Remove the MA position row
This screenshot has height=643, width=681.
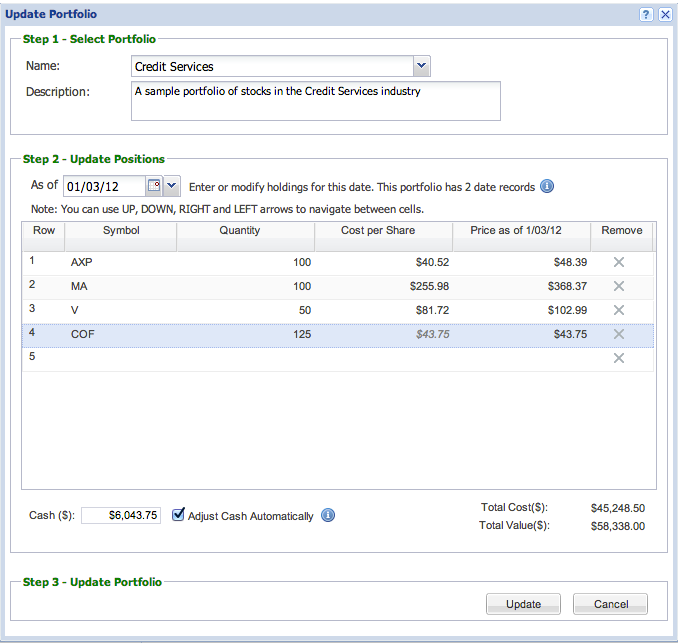[x=619, y=286]
